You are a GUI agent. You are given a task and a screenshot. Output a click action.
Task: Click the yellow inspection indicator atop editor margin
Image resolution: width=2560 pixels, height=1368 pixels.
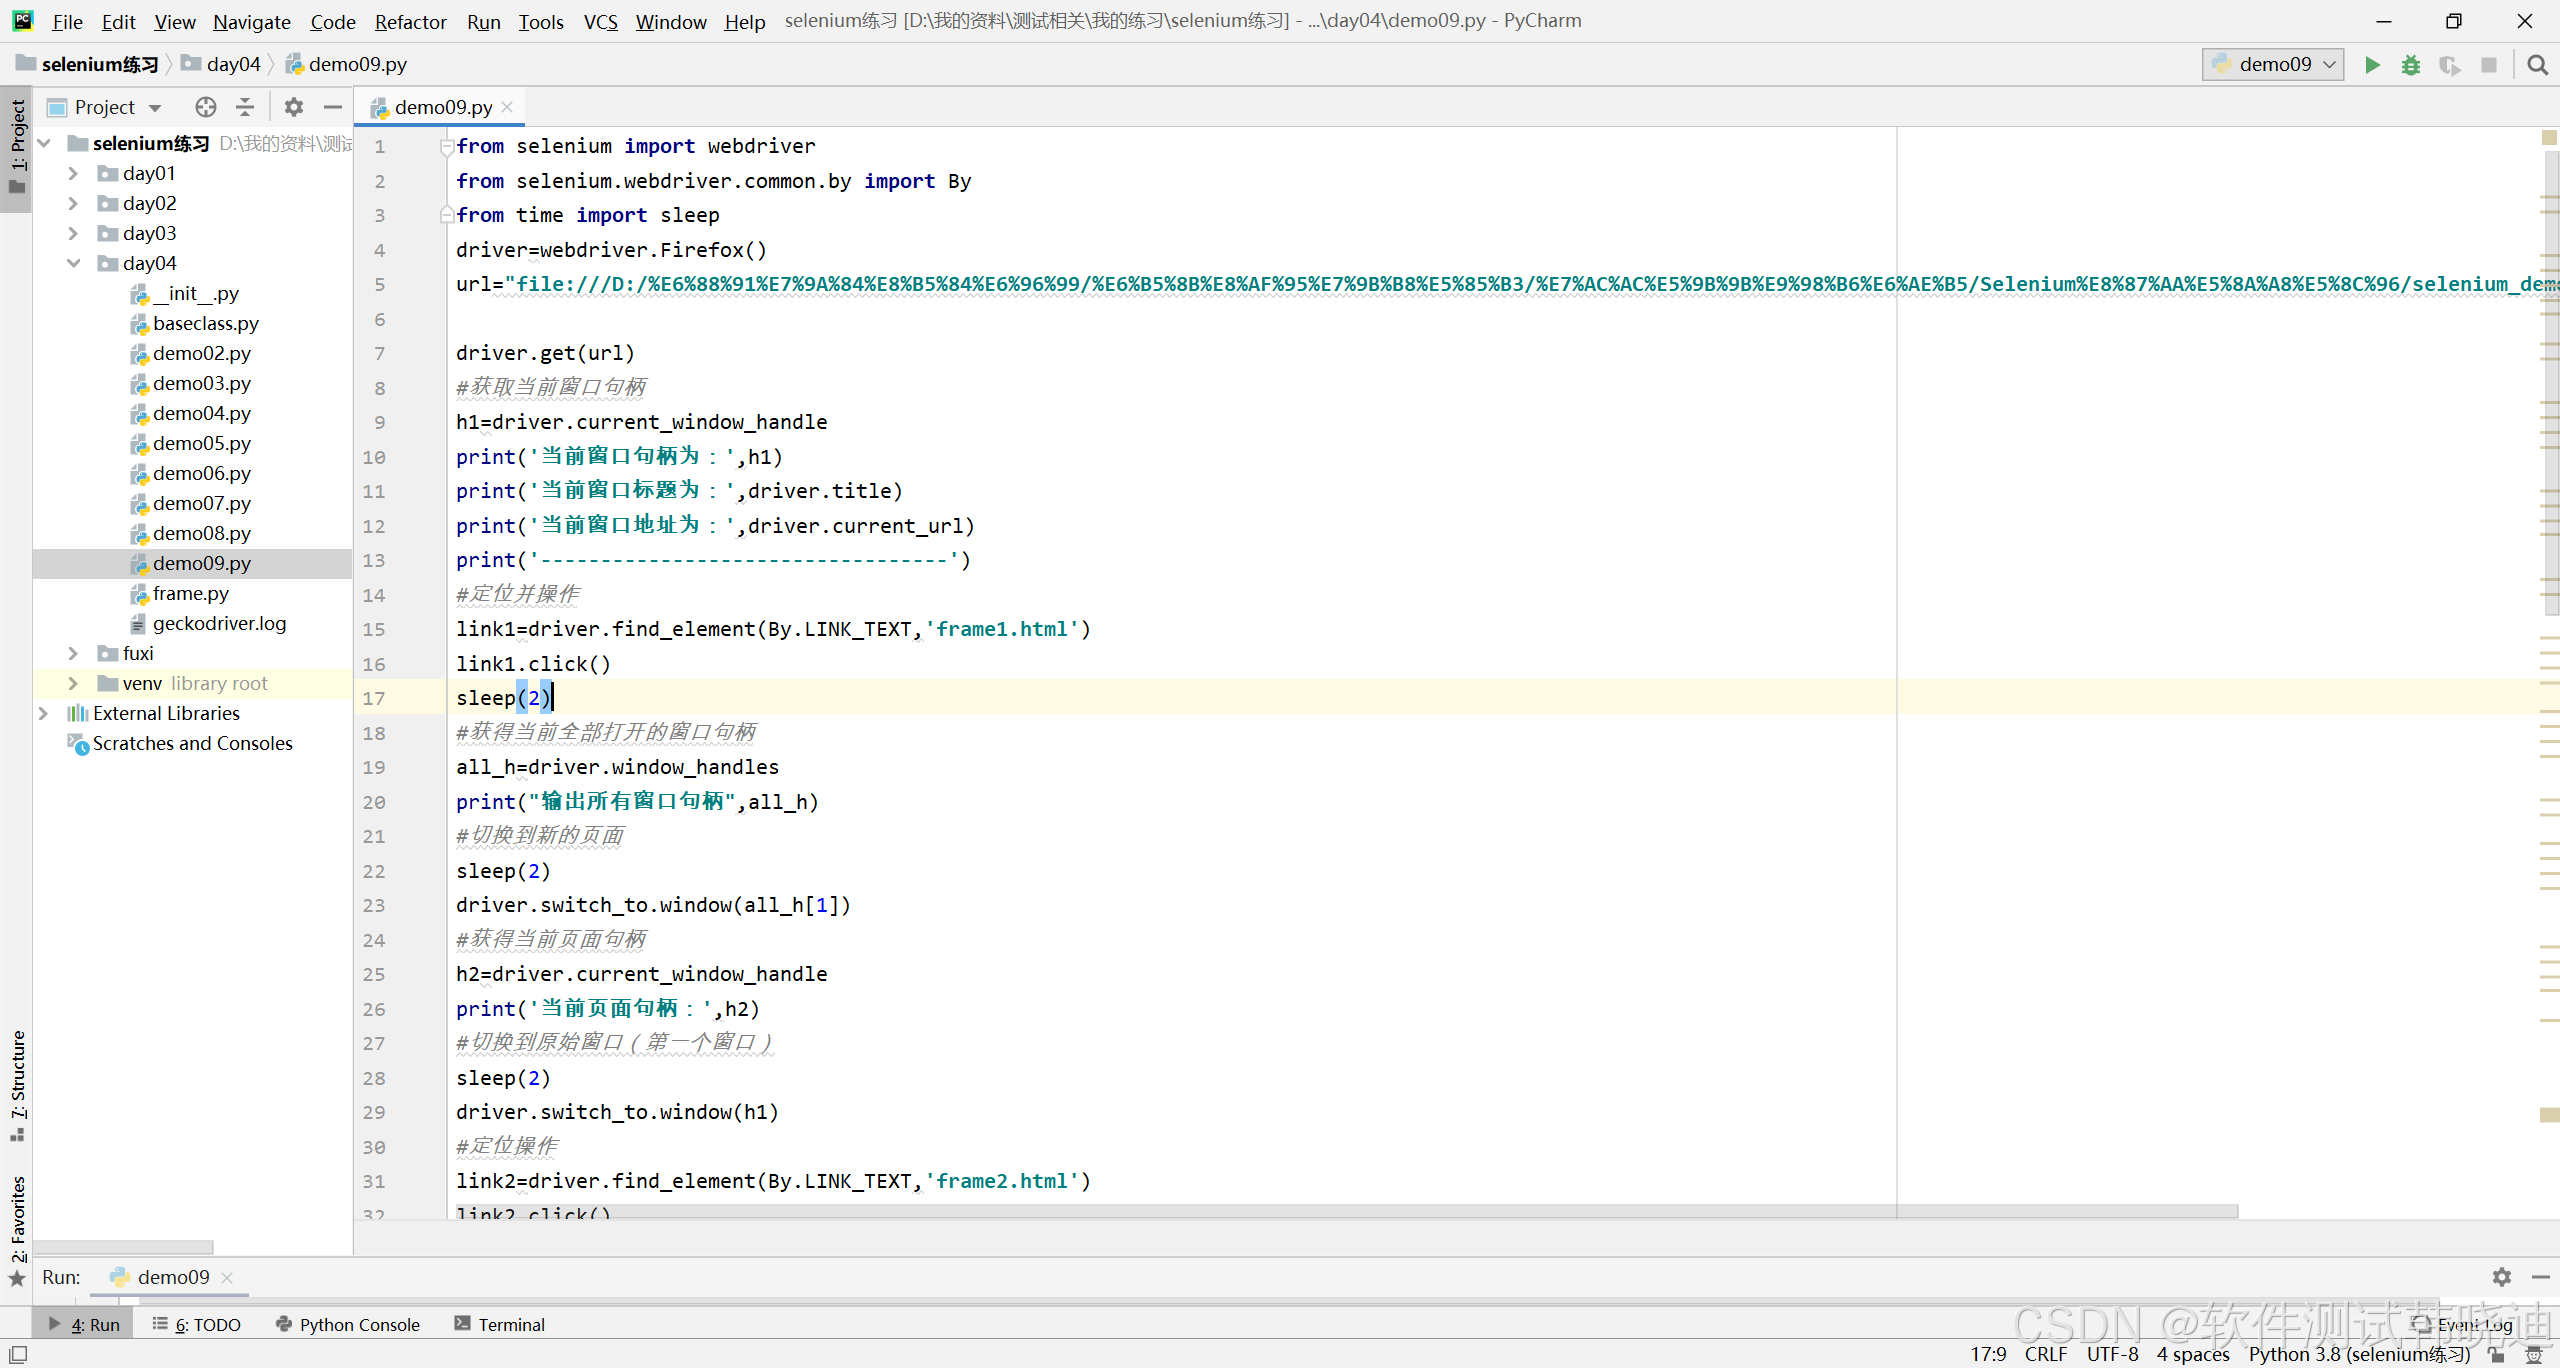tap(2549, 137)
